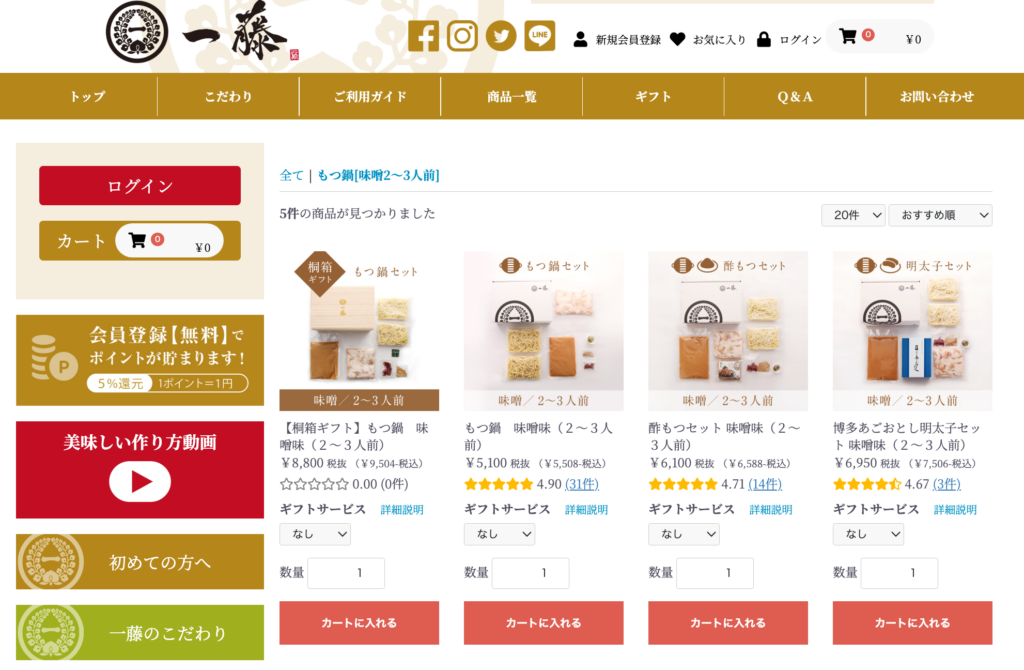Open the Twitter bird icon
This screenshot has height=670, width=1024.
click(501, 36)
